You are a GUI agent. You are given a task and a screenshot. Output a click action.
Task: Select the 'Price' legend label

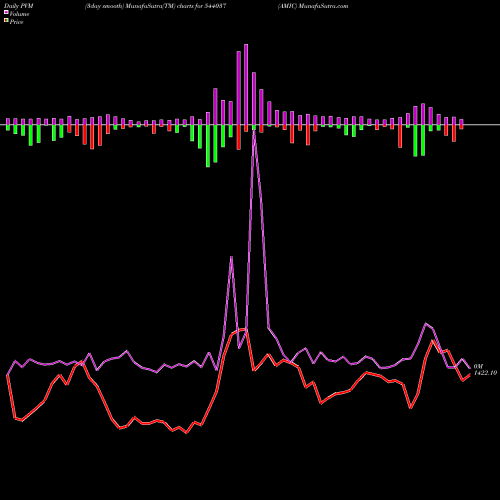pyautogui.click(x=16, y=22)
